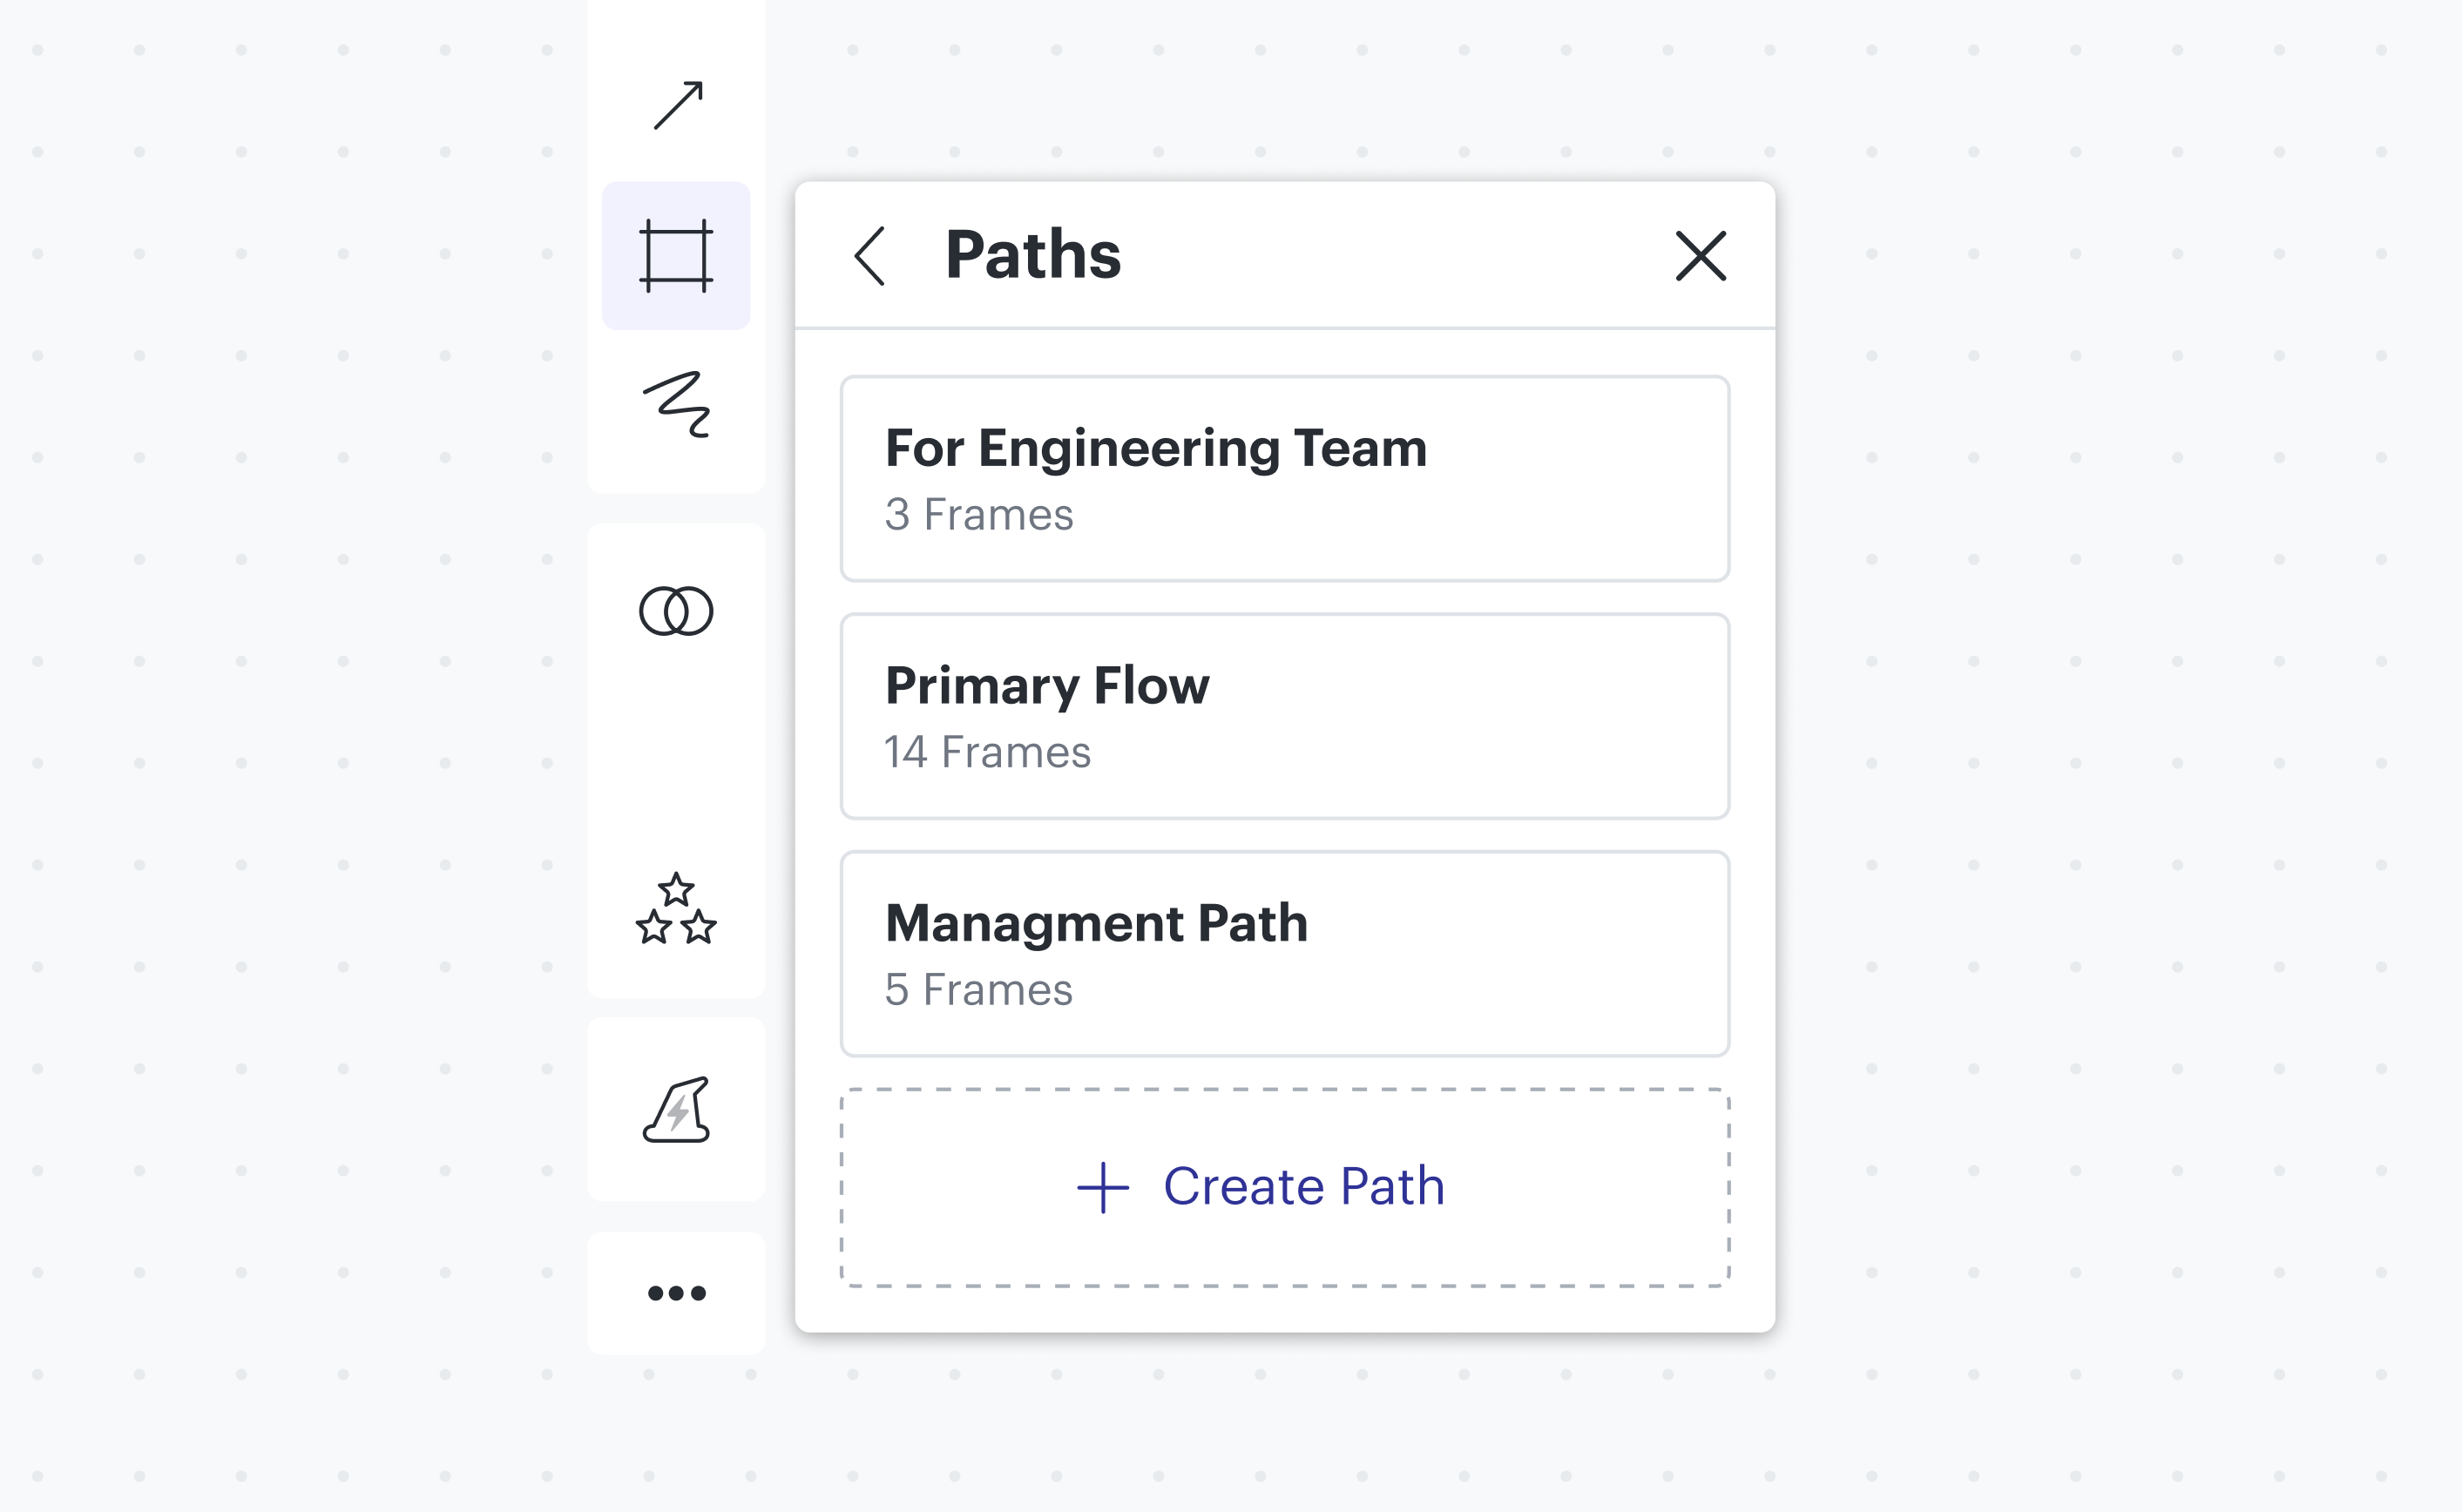Open the overlapping circles tool
This screenshot has height=1512, width=2462.
pos(676,611)
